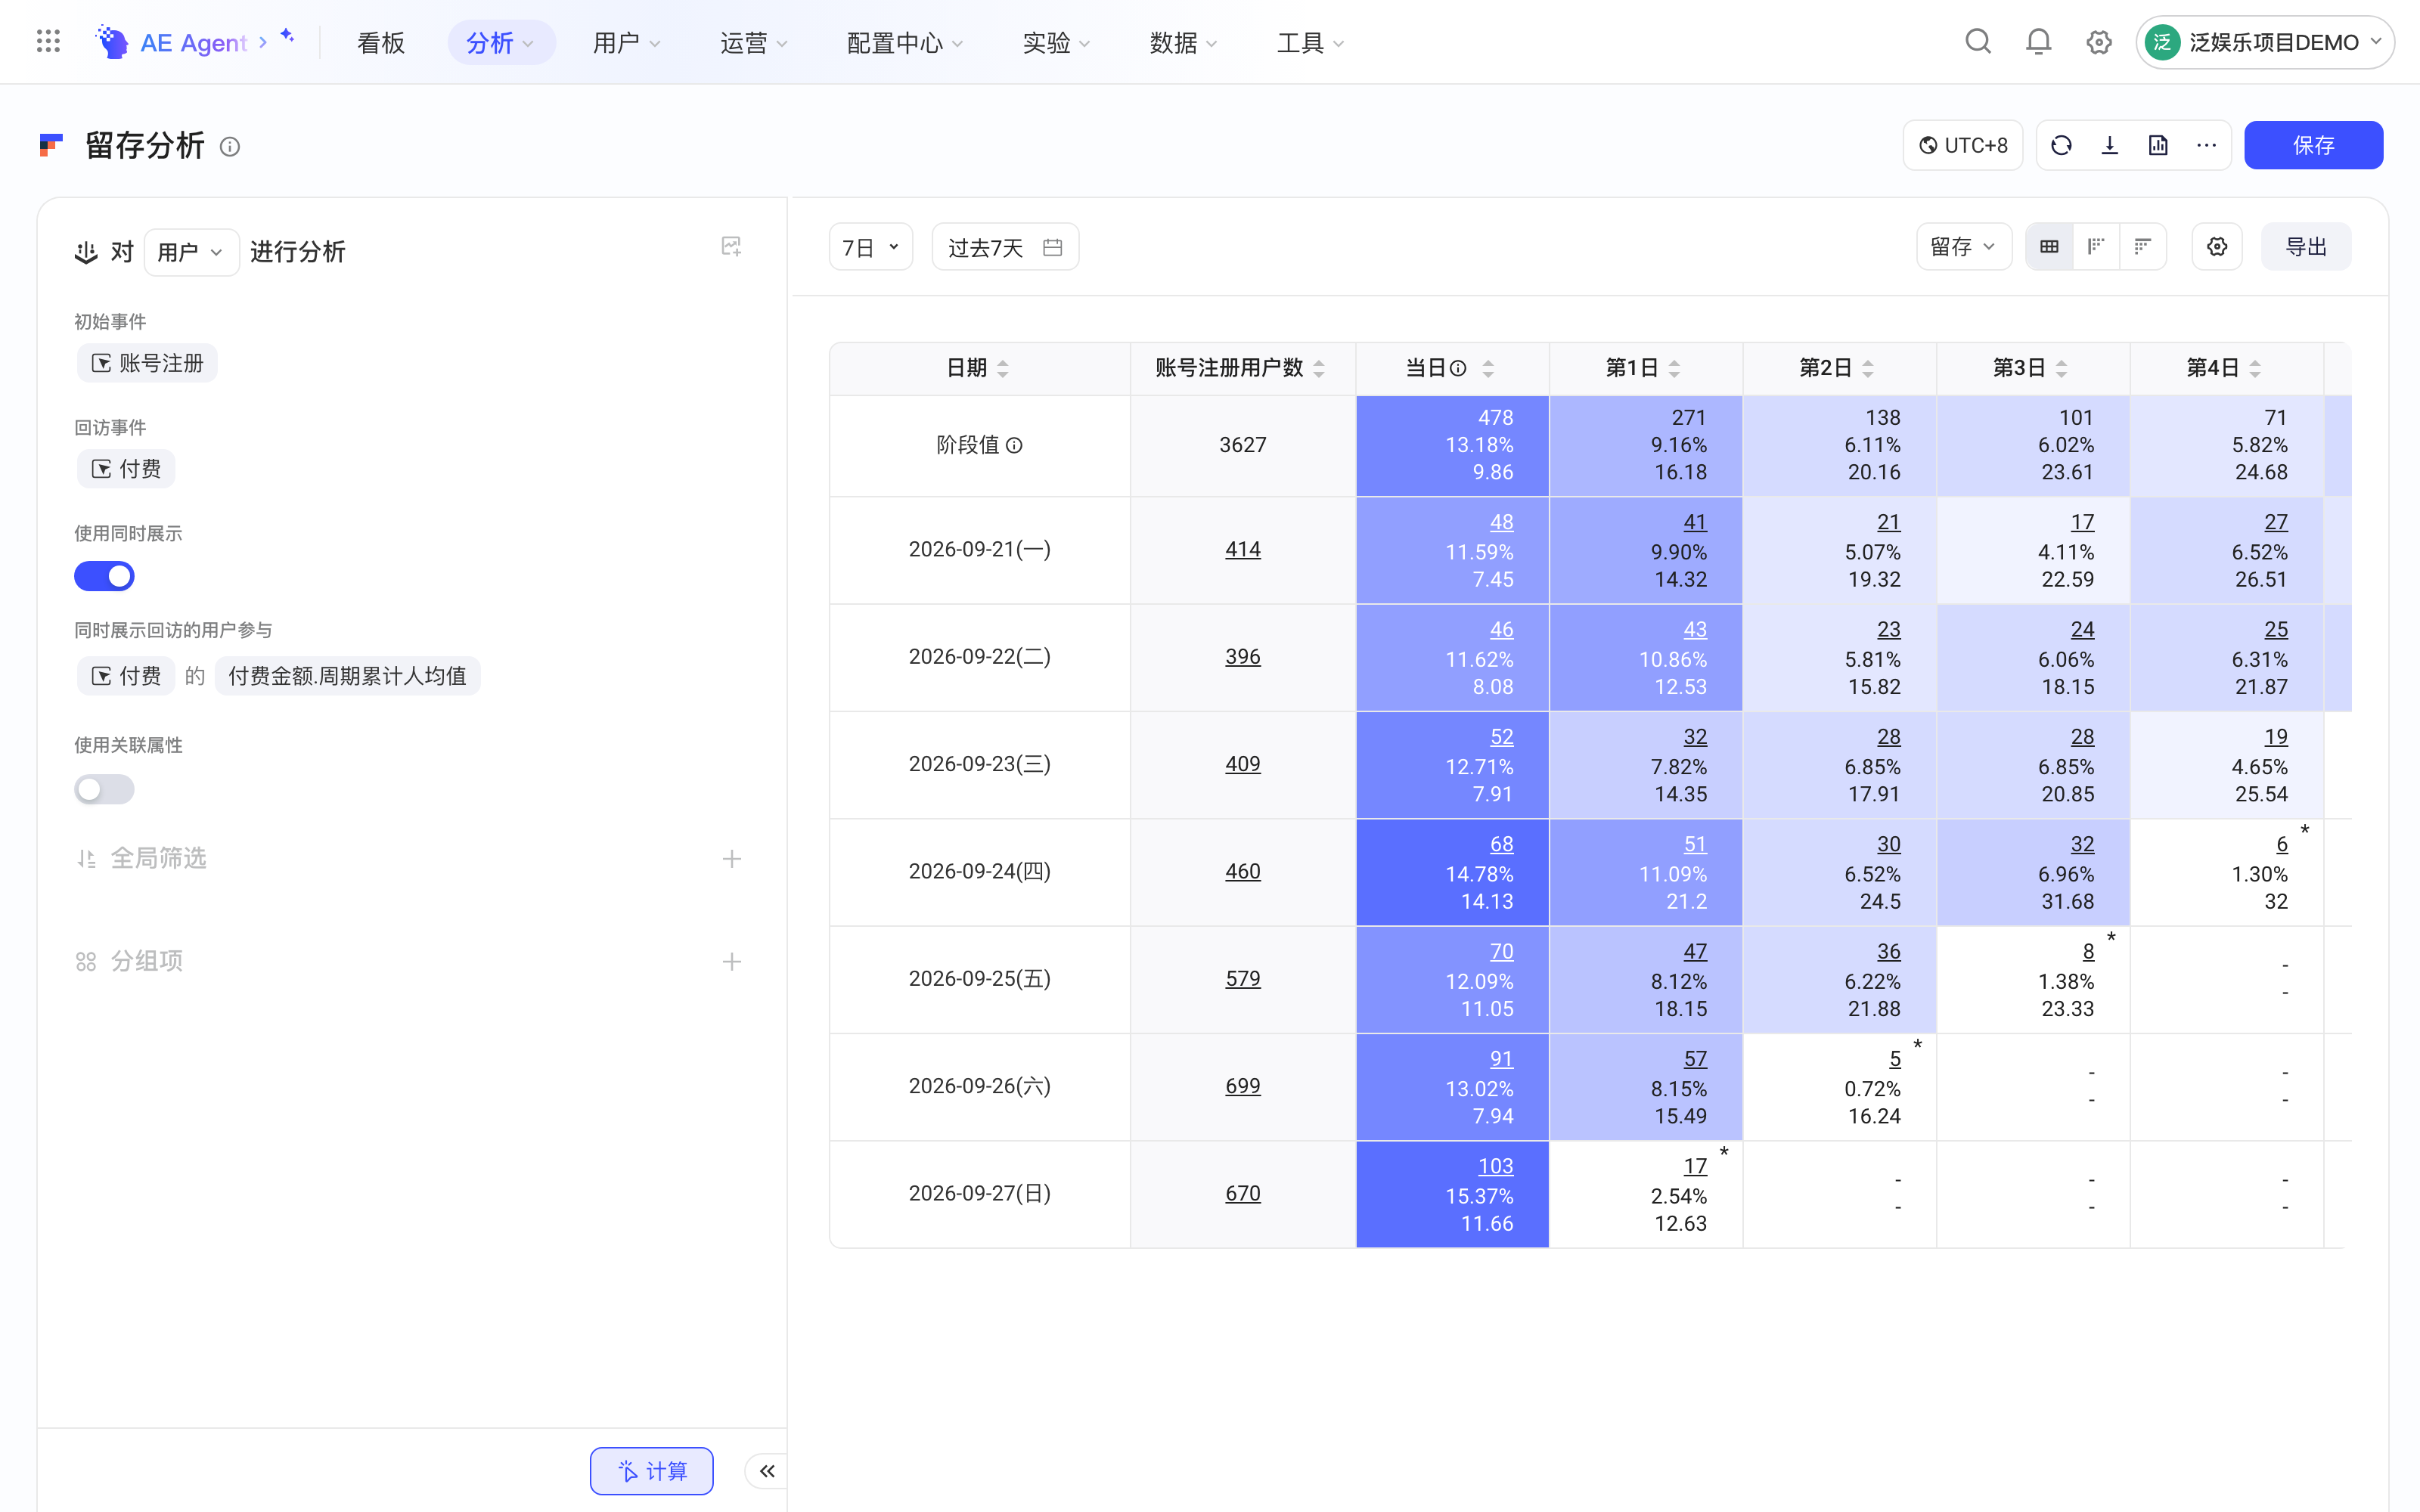Screen dimensions: 2420x1512
Task: Click the refresh icon next to UTC+8
Action: 2061,146
